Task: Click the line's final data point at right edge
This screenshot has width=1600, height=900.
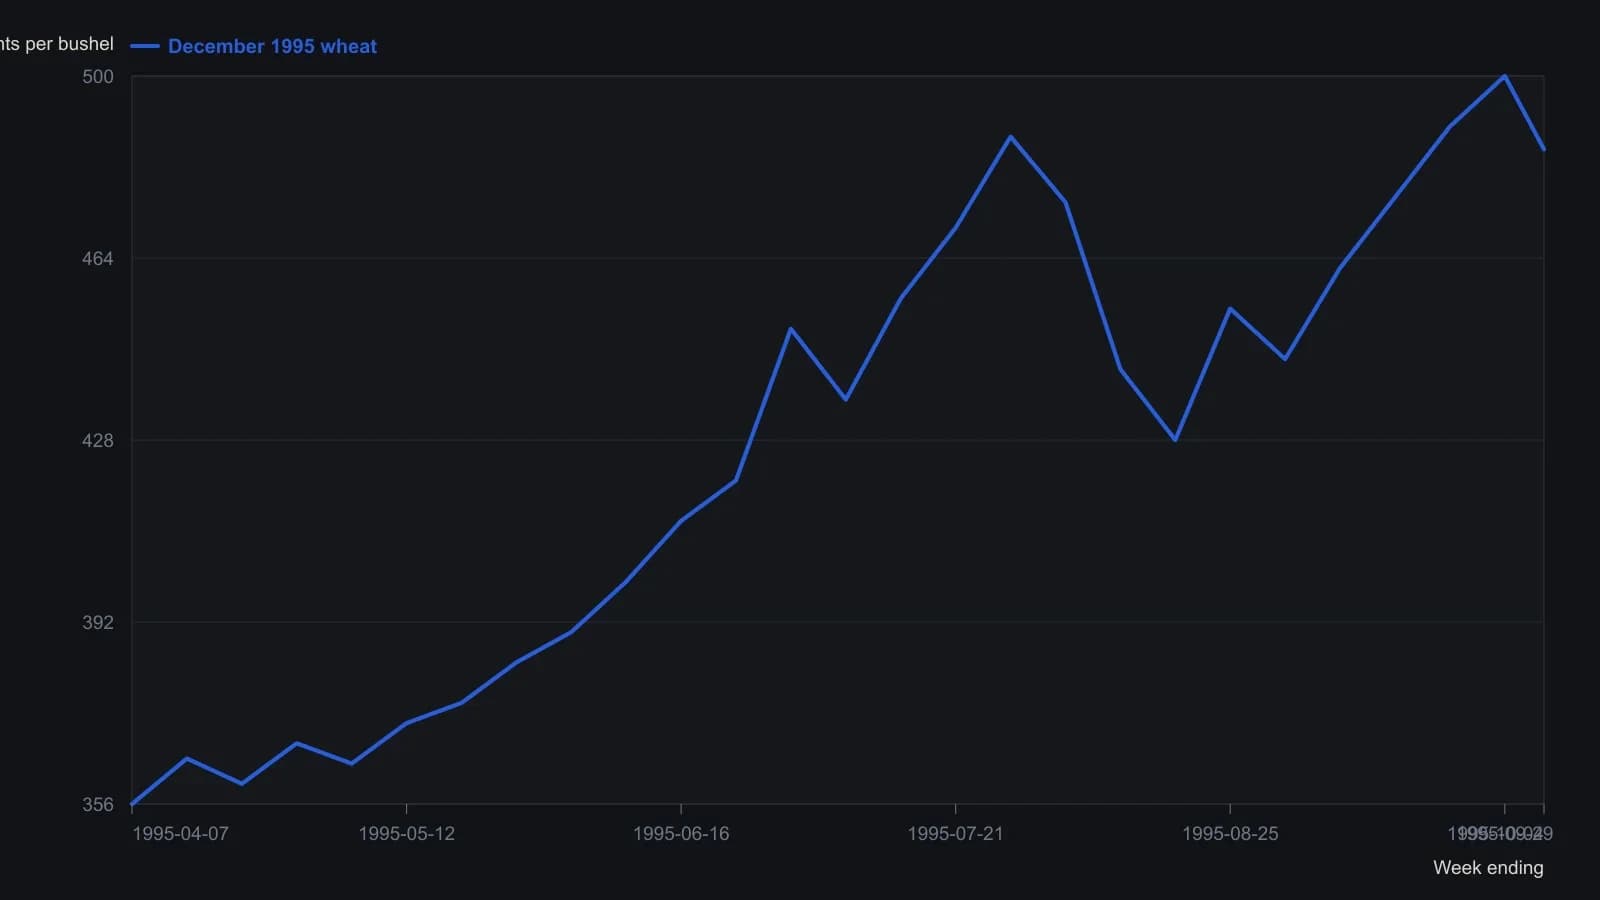Action: click(x=1544, y=149)
